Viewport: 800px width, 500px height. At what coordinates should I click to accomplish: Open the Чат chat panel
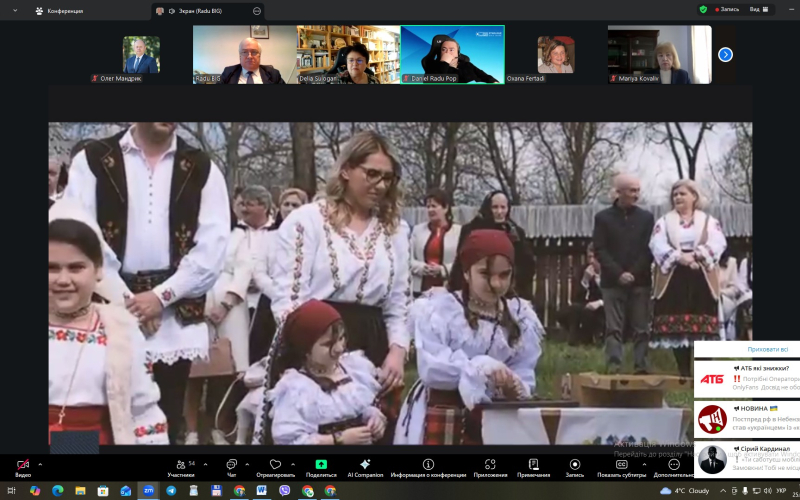pyautogui.click(x=231, y=465)
